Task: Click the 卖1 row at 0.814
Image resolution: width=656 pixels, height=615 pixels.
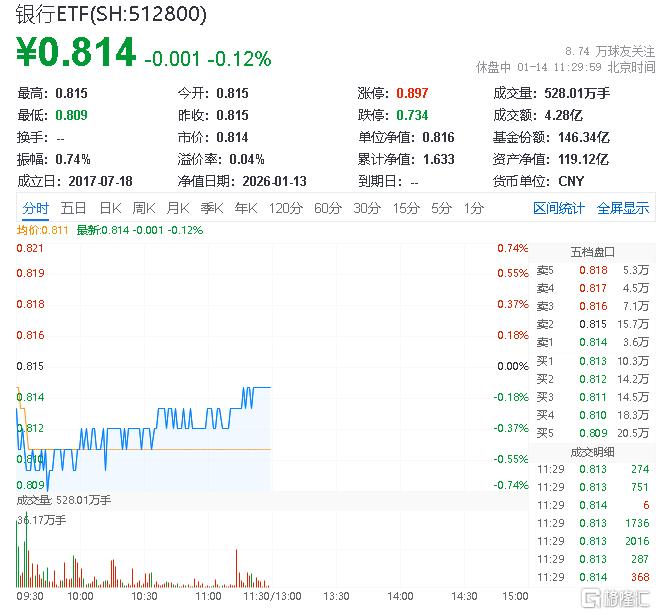Action: 592,342
